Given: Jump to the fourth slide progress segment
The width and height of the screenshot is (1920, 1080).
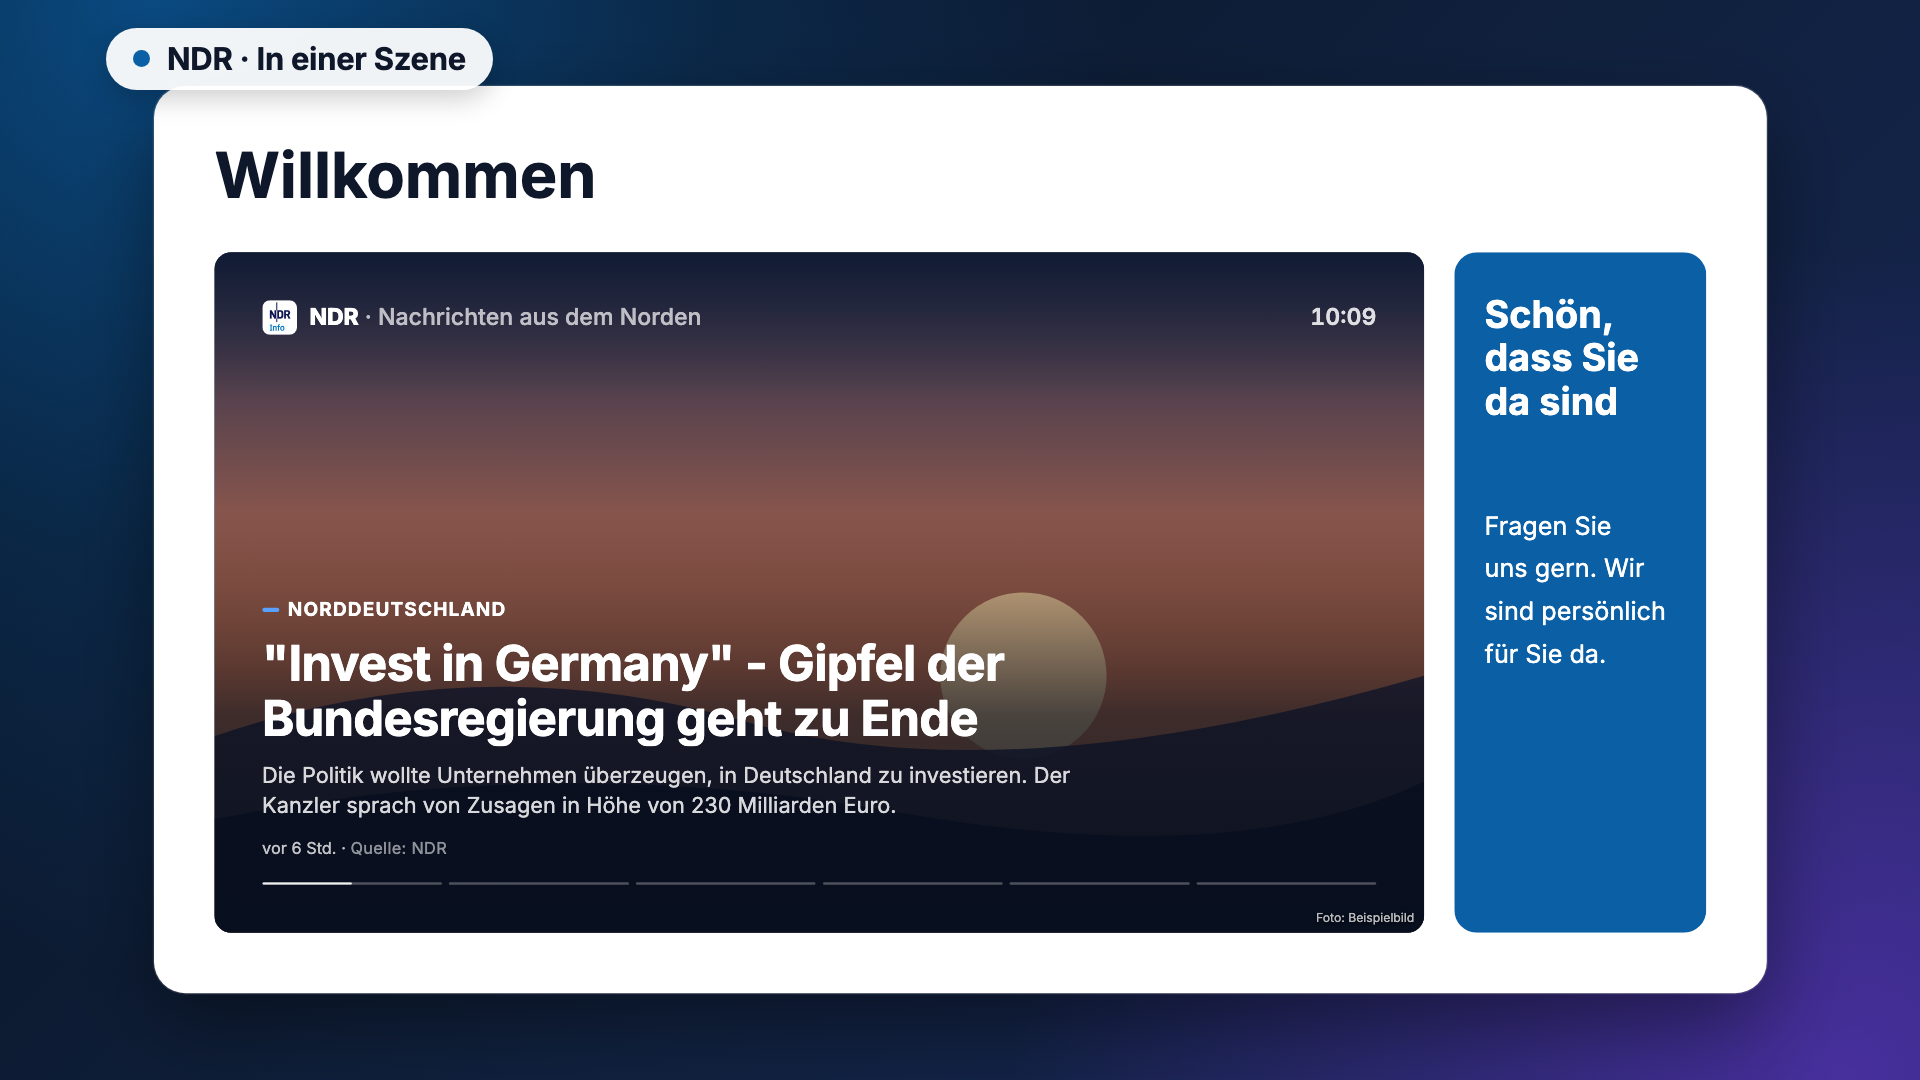Looking at the screenshot, I should (913, 883).
